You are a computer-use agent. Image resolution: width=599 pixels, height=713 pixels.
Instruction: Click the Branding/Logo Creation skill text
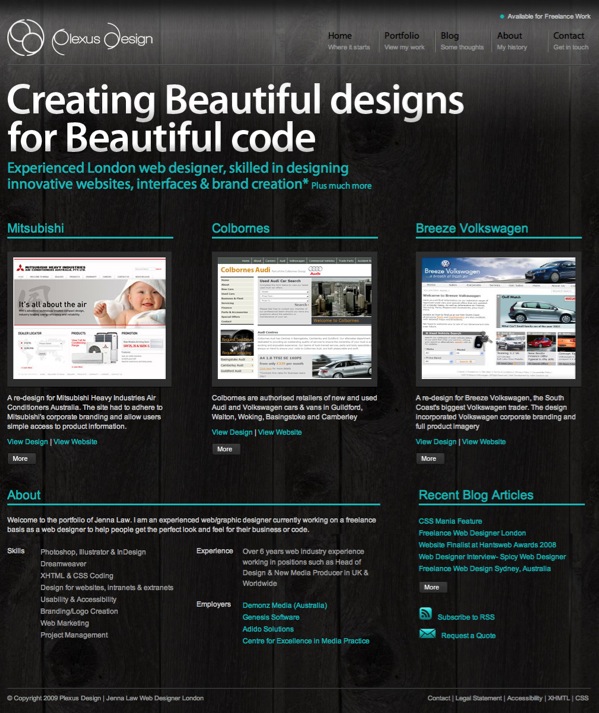[x=79, y=612]
